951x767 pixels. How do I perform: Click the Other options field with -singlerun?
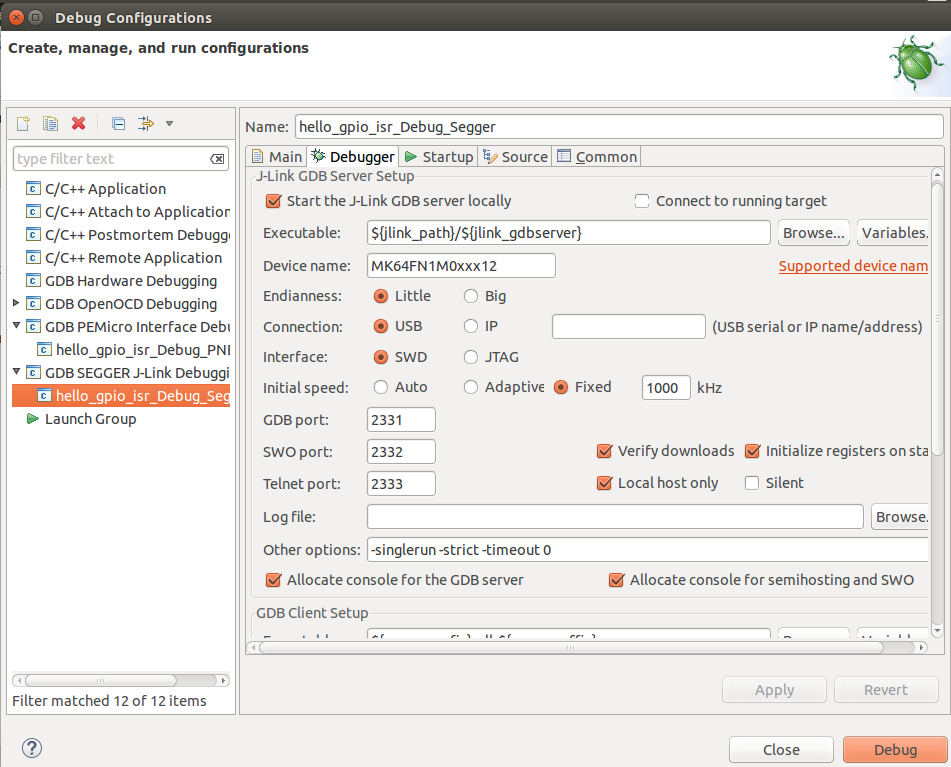[x=647, y=549]
